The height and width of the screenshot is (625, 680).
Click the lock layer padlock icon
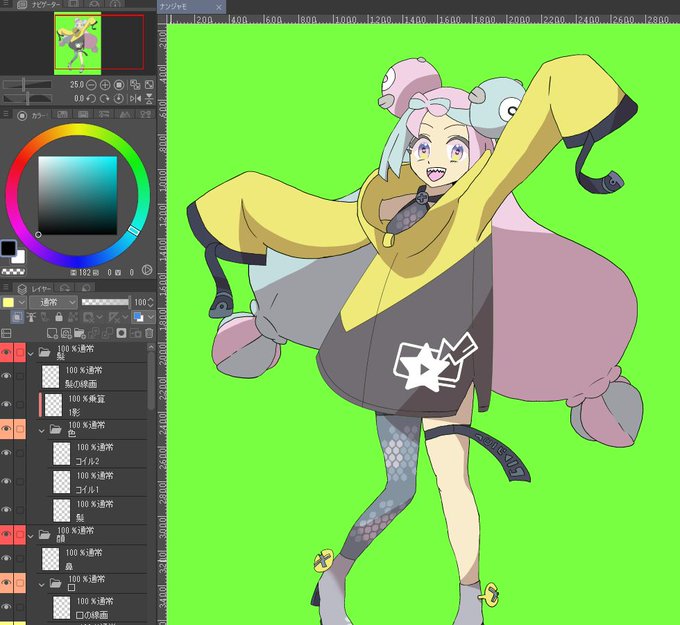(x=59, y=317)
